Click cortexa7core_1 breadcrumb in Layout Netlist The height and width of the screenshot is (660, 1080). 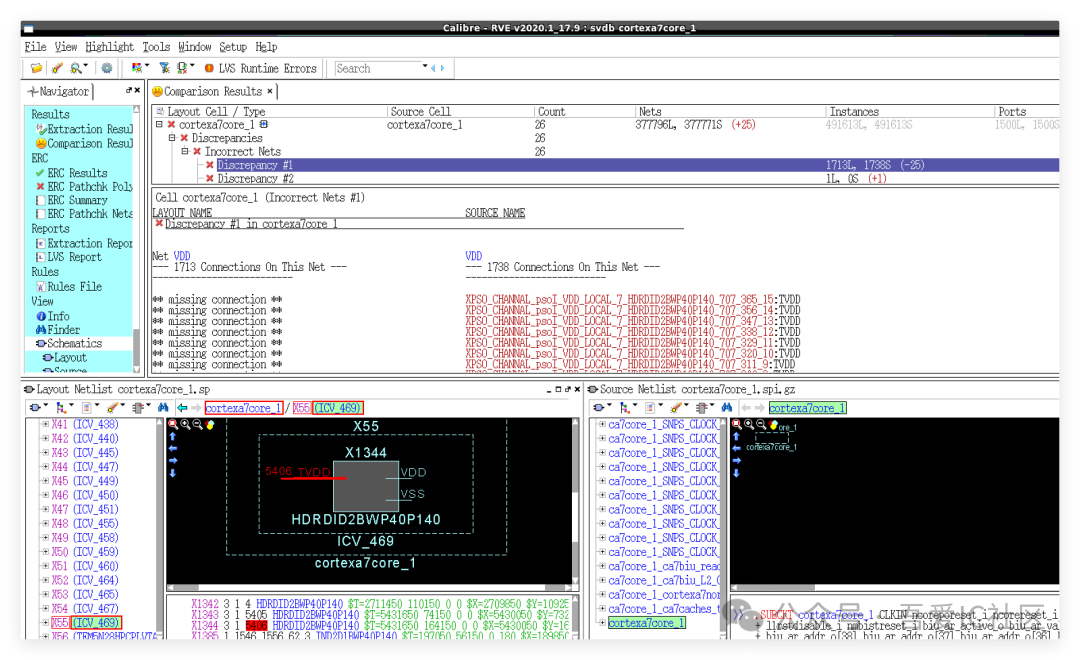tap(244, 408)
